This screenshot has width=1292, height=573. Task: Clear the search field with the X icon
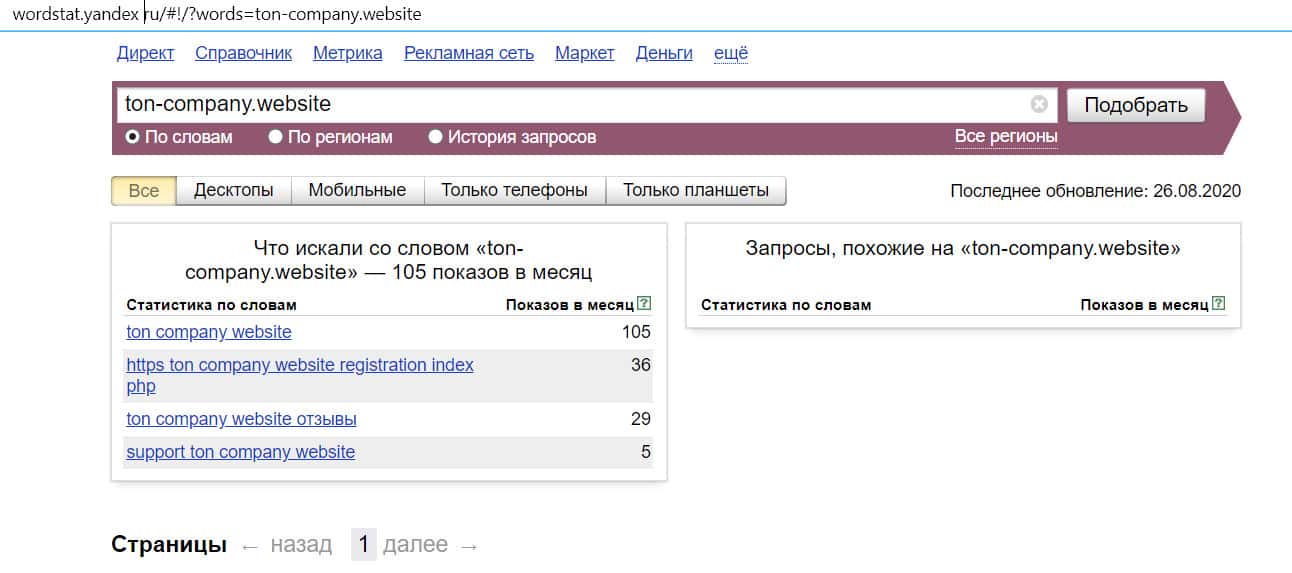(x=1039, y=104)
